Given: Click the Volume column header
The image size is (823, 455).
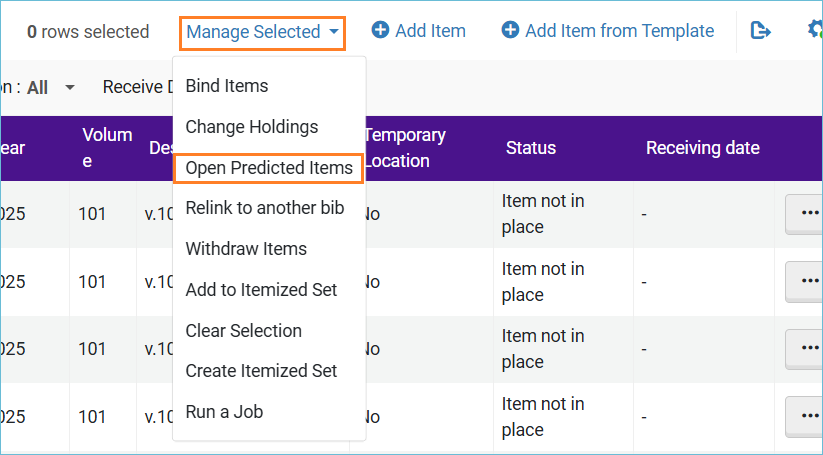Looking at the screenshot, I should (x=107, y=148).
